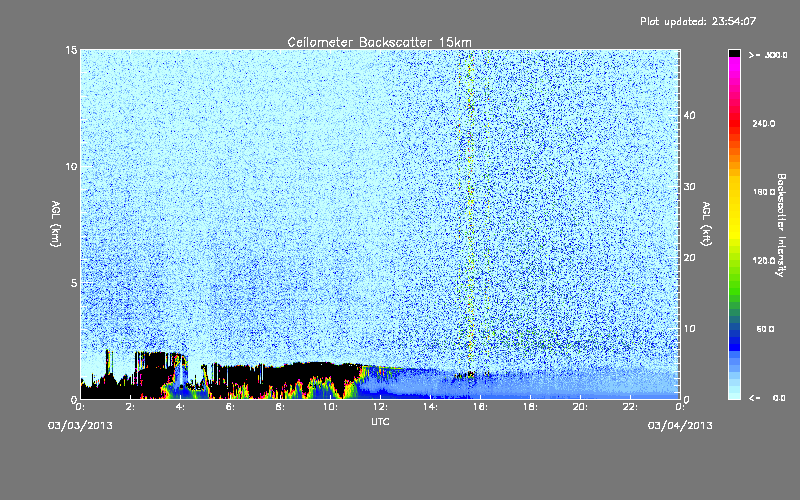Click the "4:" UTC hour tick
This screenshot has height=500, width=800.
(x=181, y=407)
